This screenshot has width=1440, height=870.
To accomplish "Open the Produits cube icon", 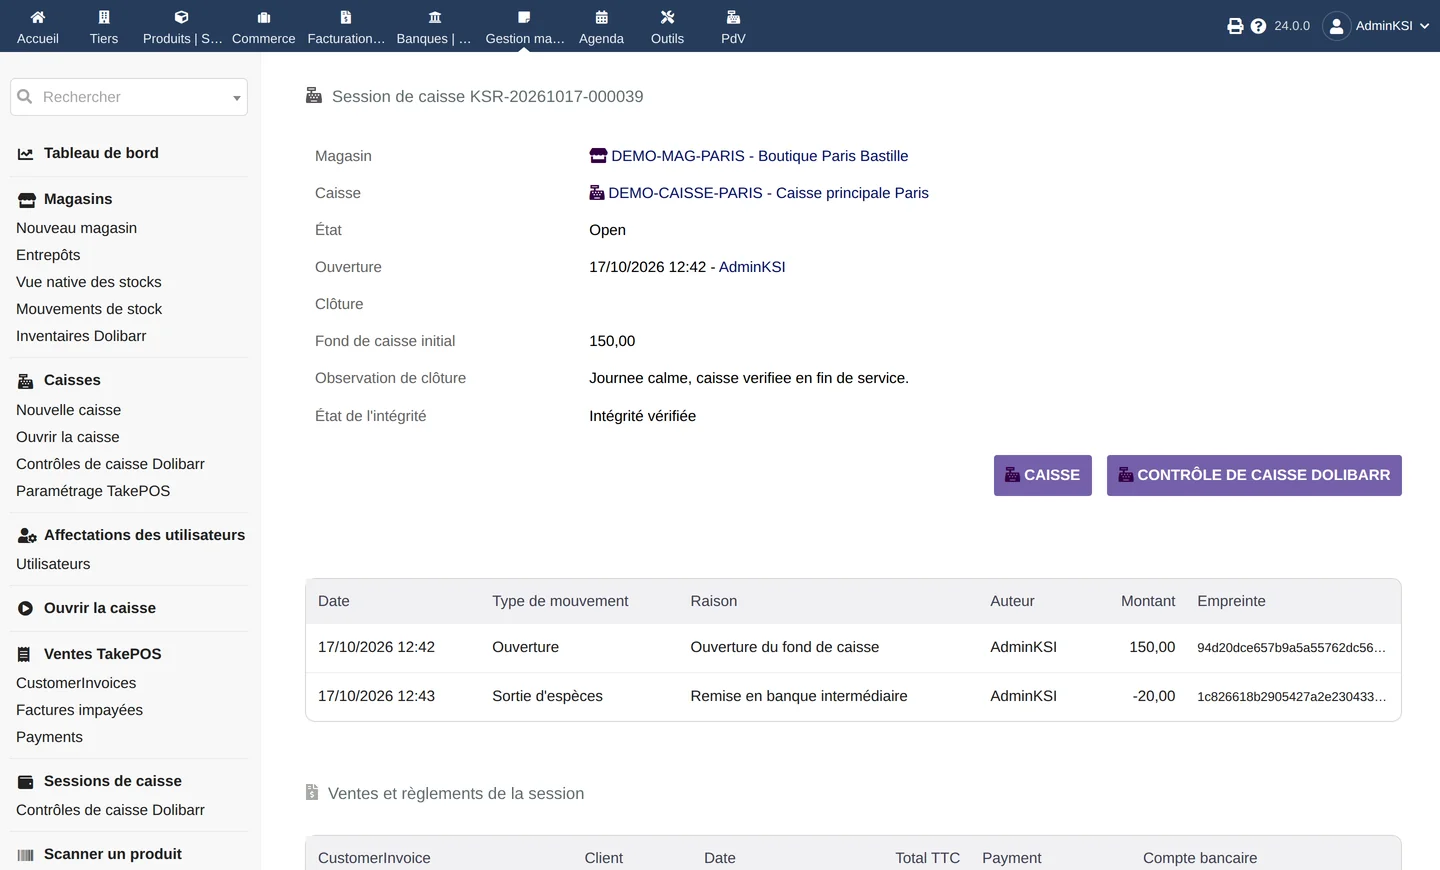I will pyautogui.click(x=182, y=17).
